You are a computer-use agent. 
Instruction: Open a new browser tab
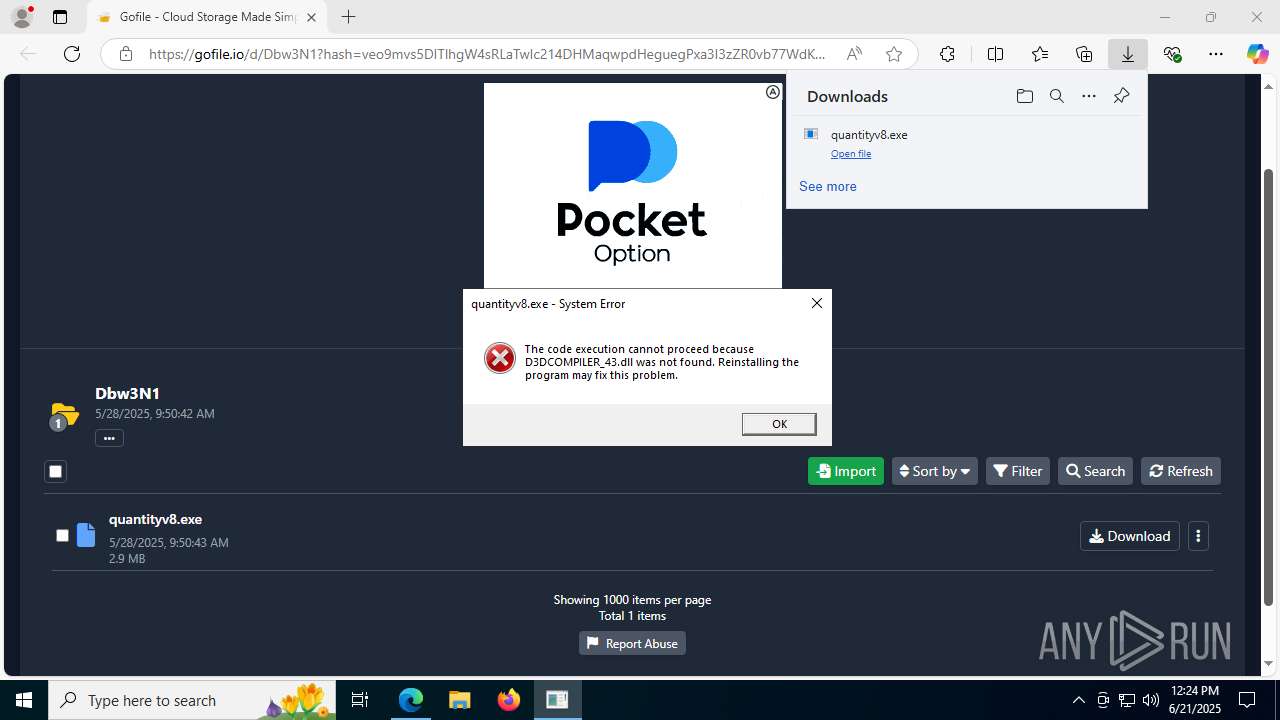pyautogui.click(x=348, y=17)
